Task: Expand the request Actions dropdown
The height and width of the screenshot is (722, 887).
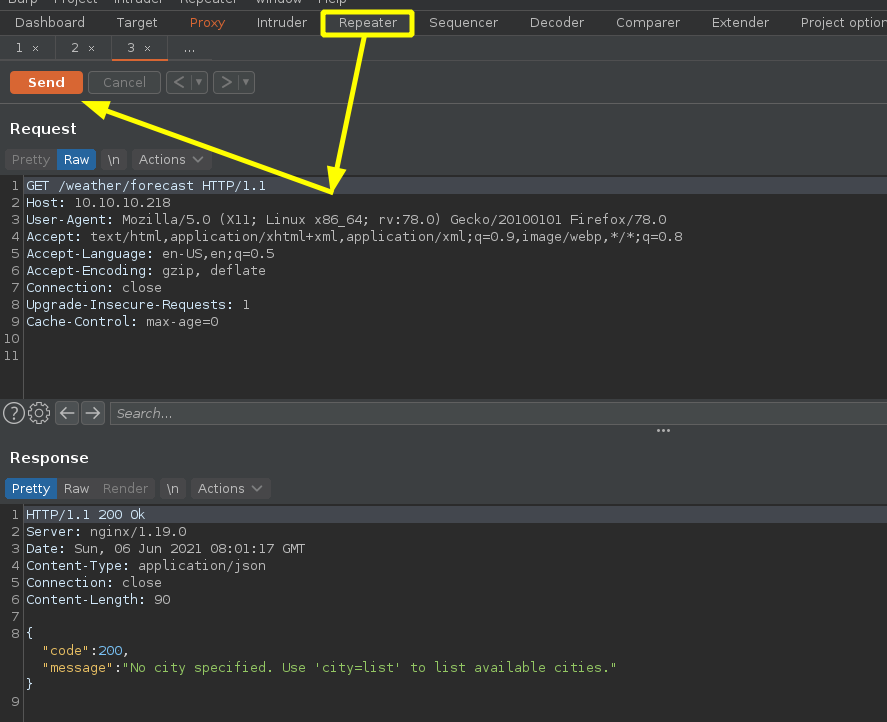Action: [170, 160]
